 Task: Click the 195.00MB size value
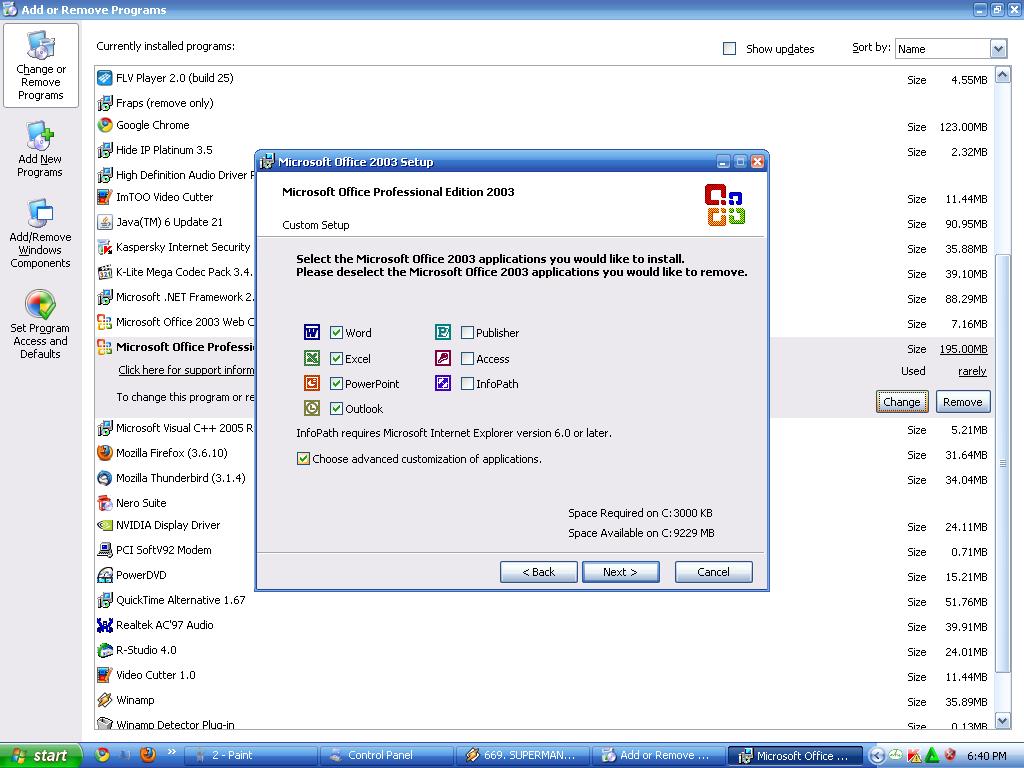click(963, 349)
